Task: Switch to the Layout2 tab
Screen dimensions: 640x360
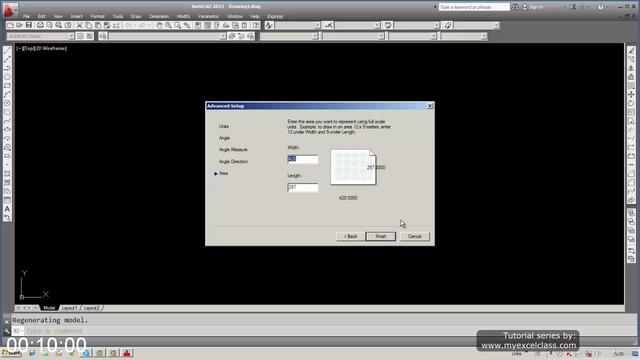Action: click(x=91, y=308)
